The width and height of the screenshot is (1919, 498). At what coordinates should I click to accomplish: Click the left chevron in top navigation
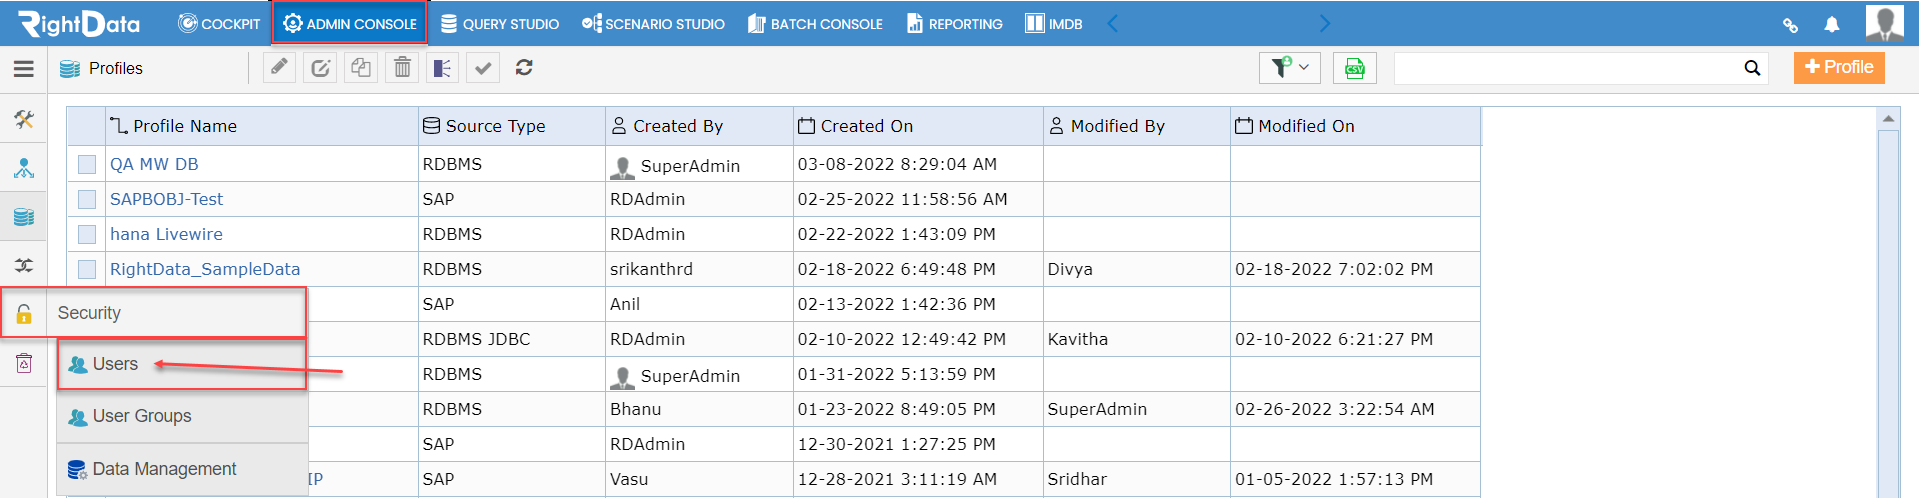1112,23
